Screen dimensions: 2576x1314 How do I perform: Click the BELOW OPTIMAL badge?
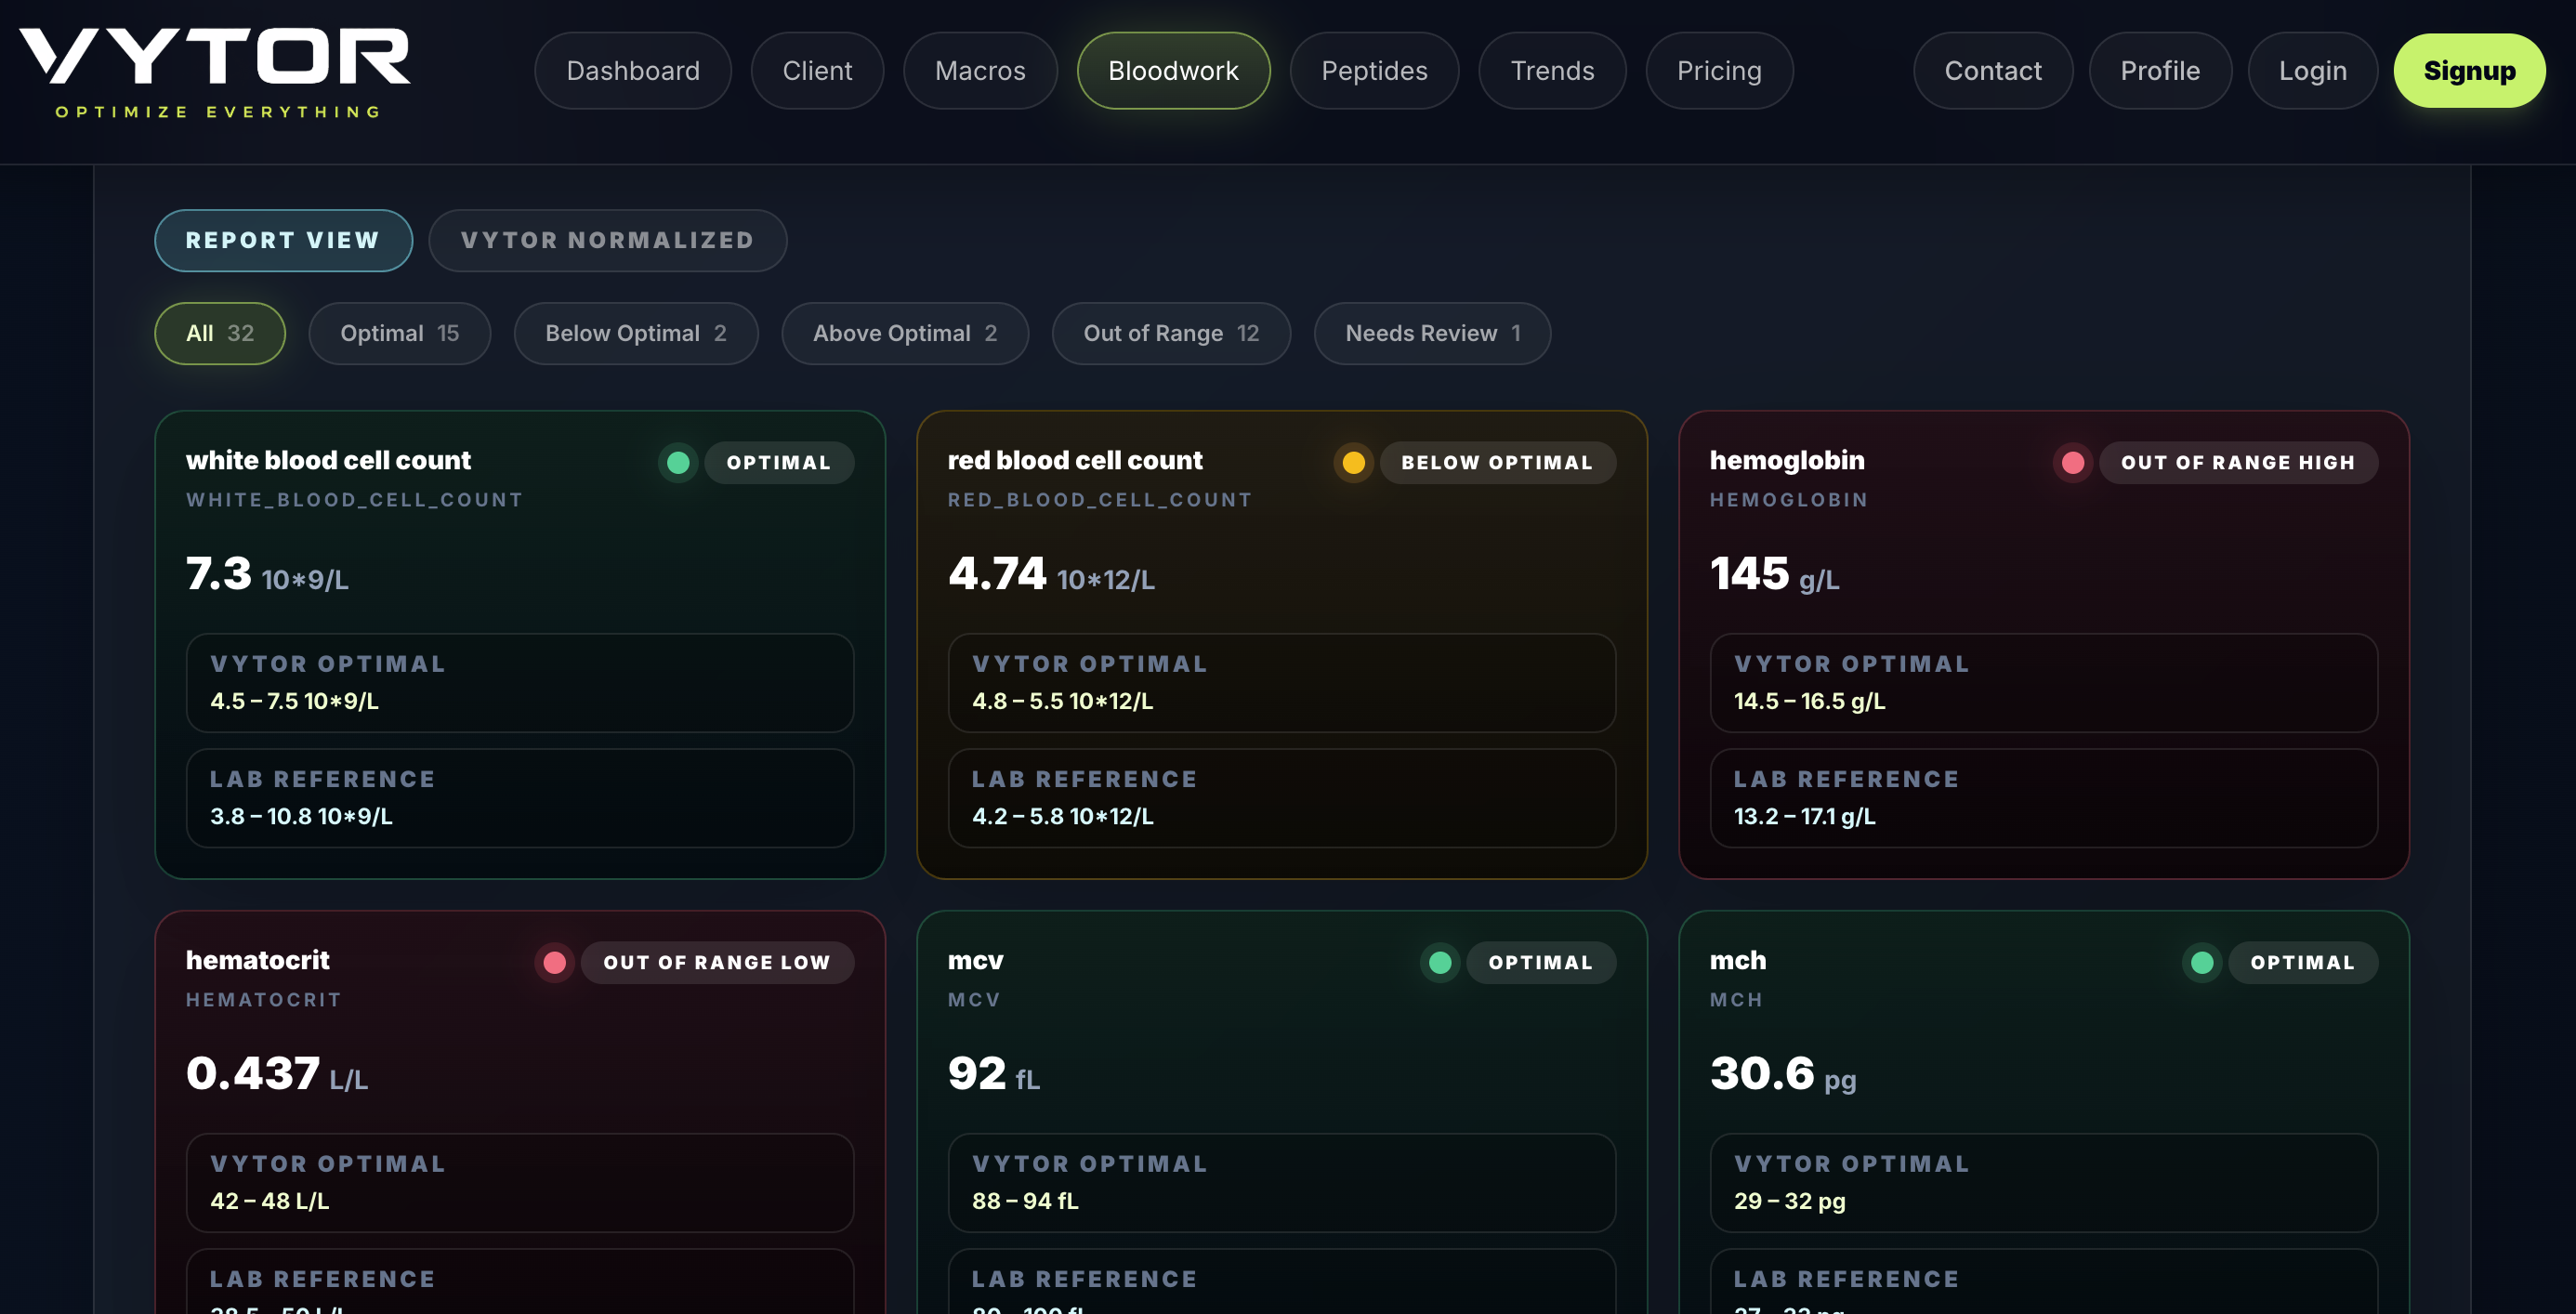click(1497, 462)
